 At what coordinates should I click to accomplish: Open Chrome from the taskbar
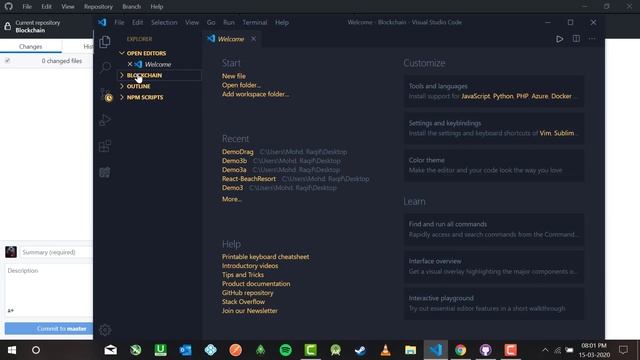pos(460,350)
